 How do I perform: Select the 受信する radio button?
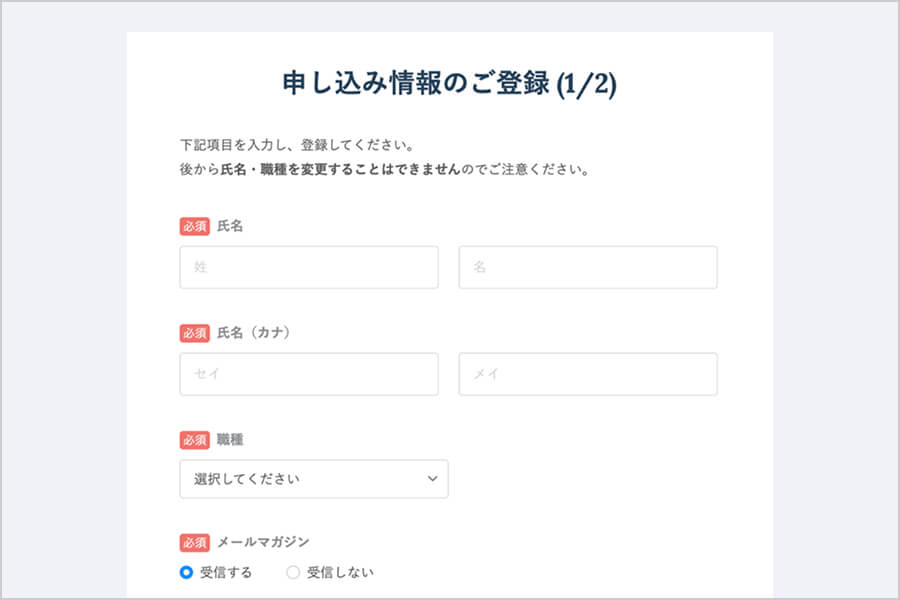(186, 573)
